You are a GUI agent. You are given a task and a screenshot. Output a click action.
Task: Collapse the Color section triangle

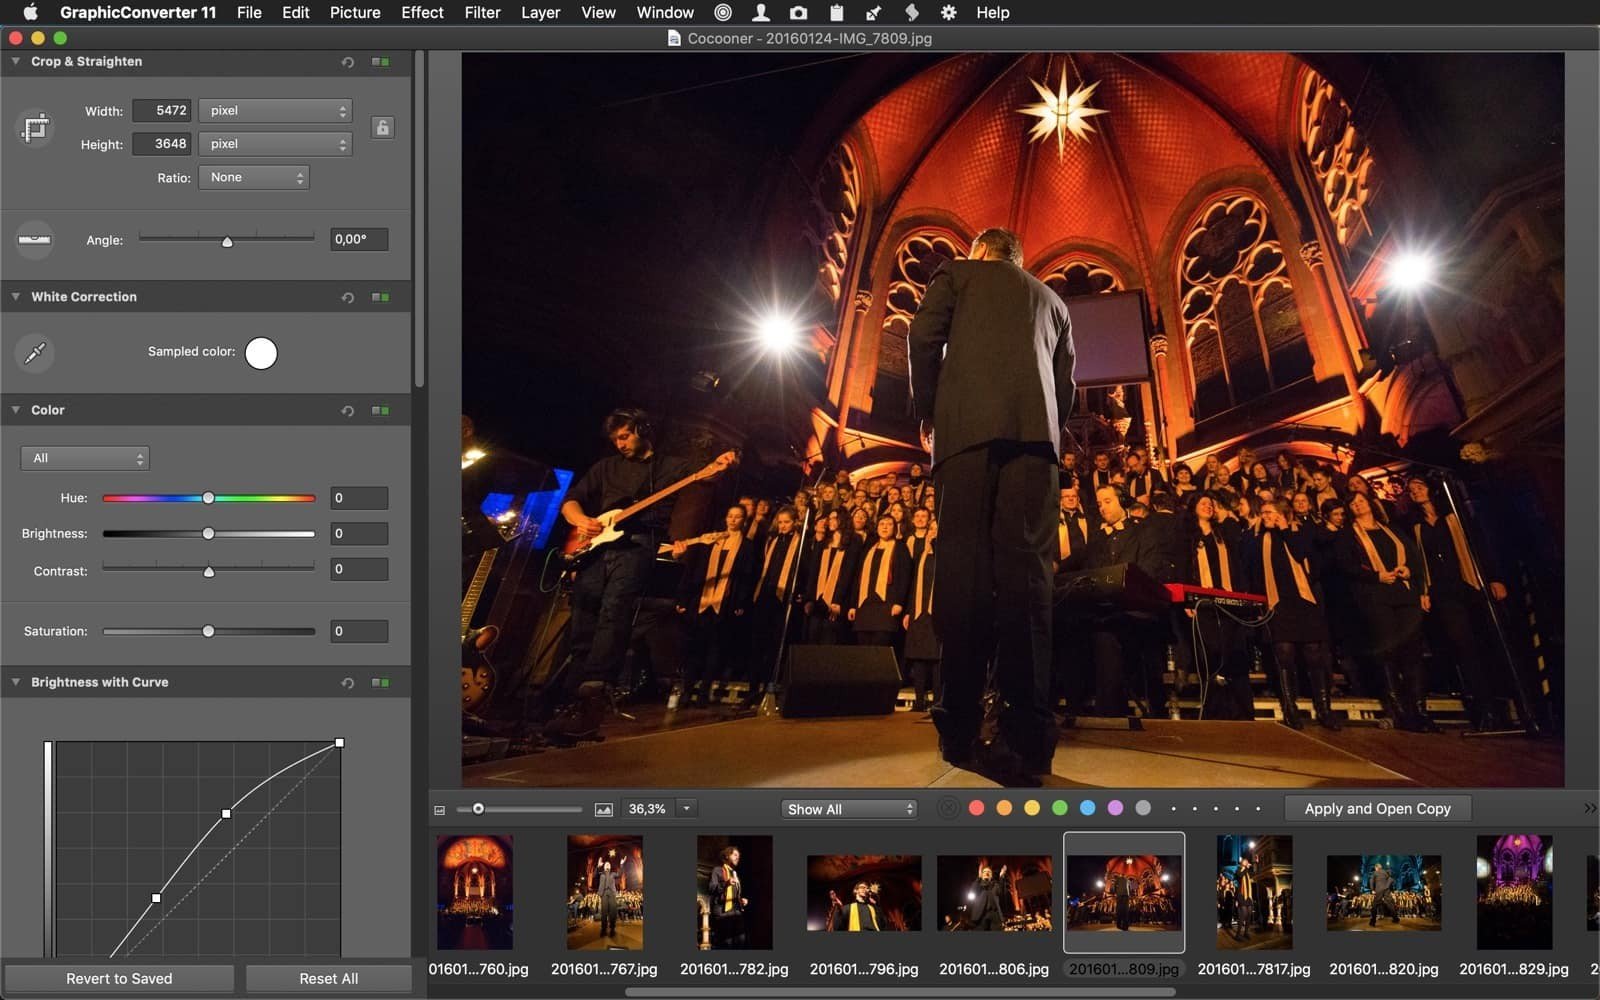coord(16,410)
